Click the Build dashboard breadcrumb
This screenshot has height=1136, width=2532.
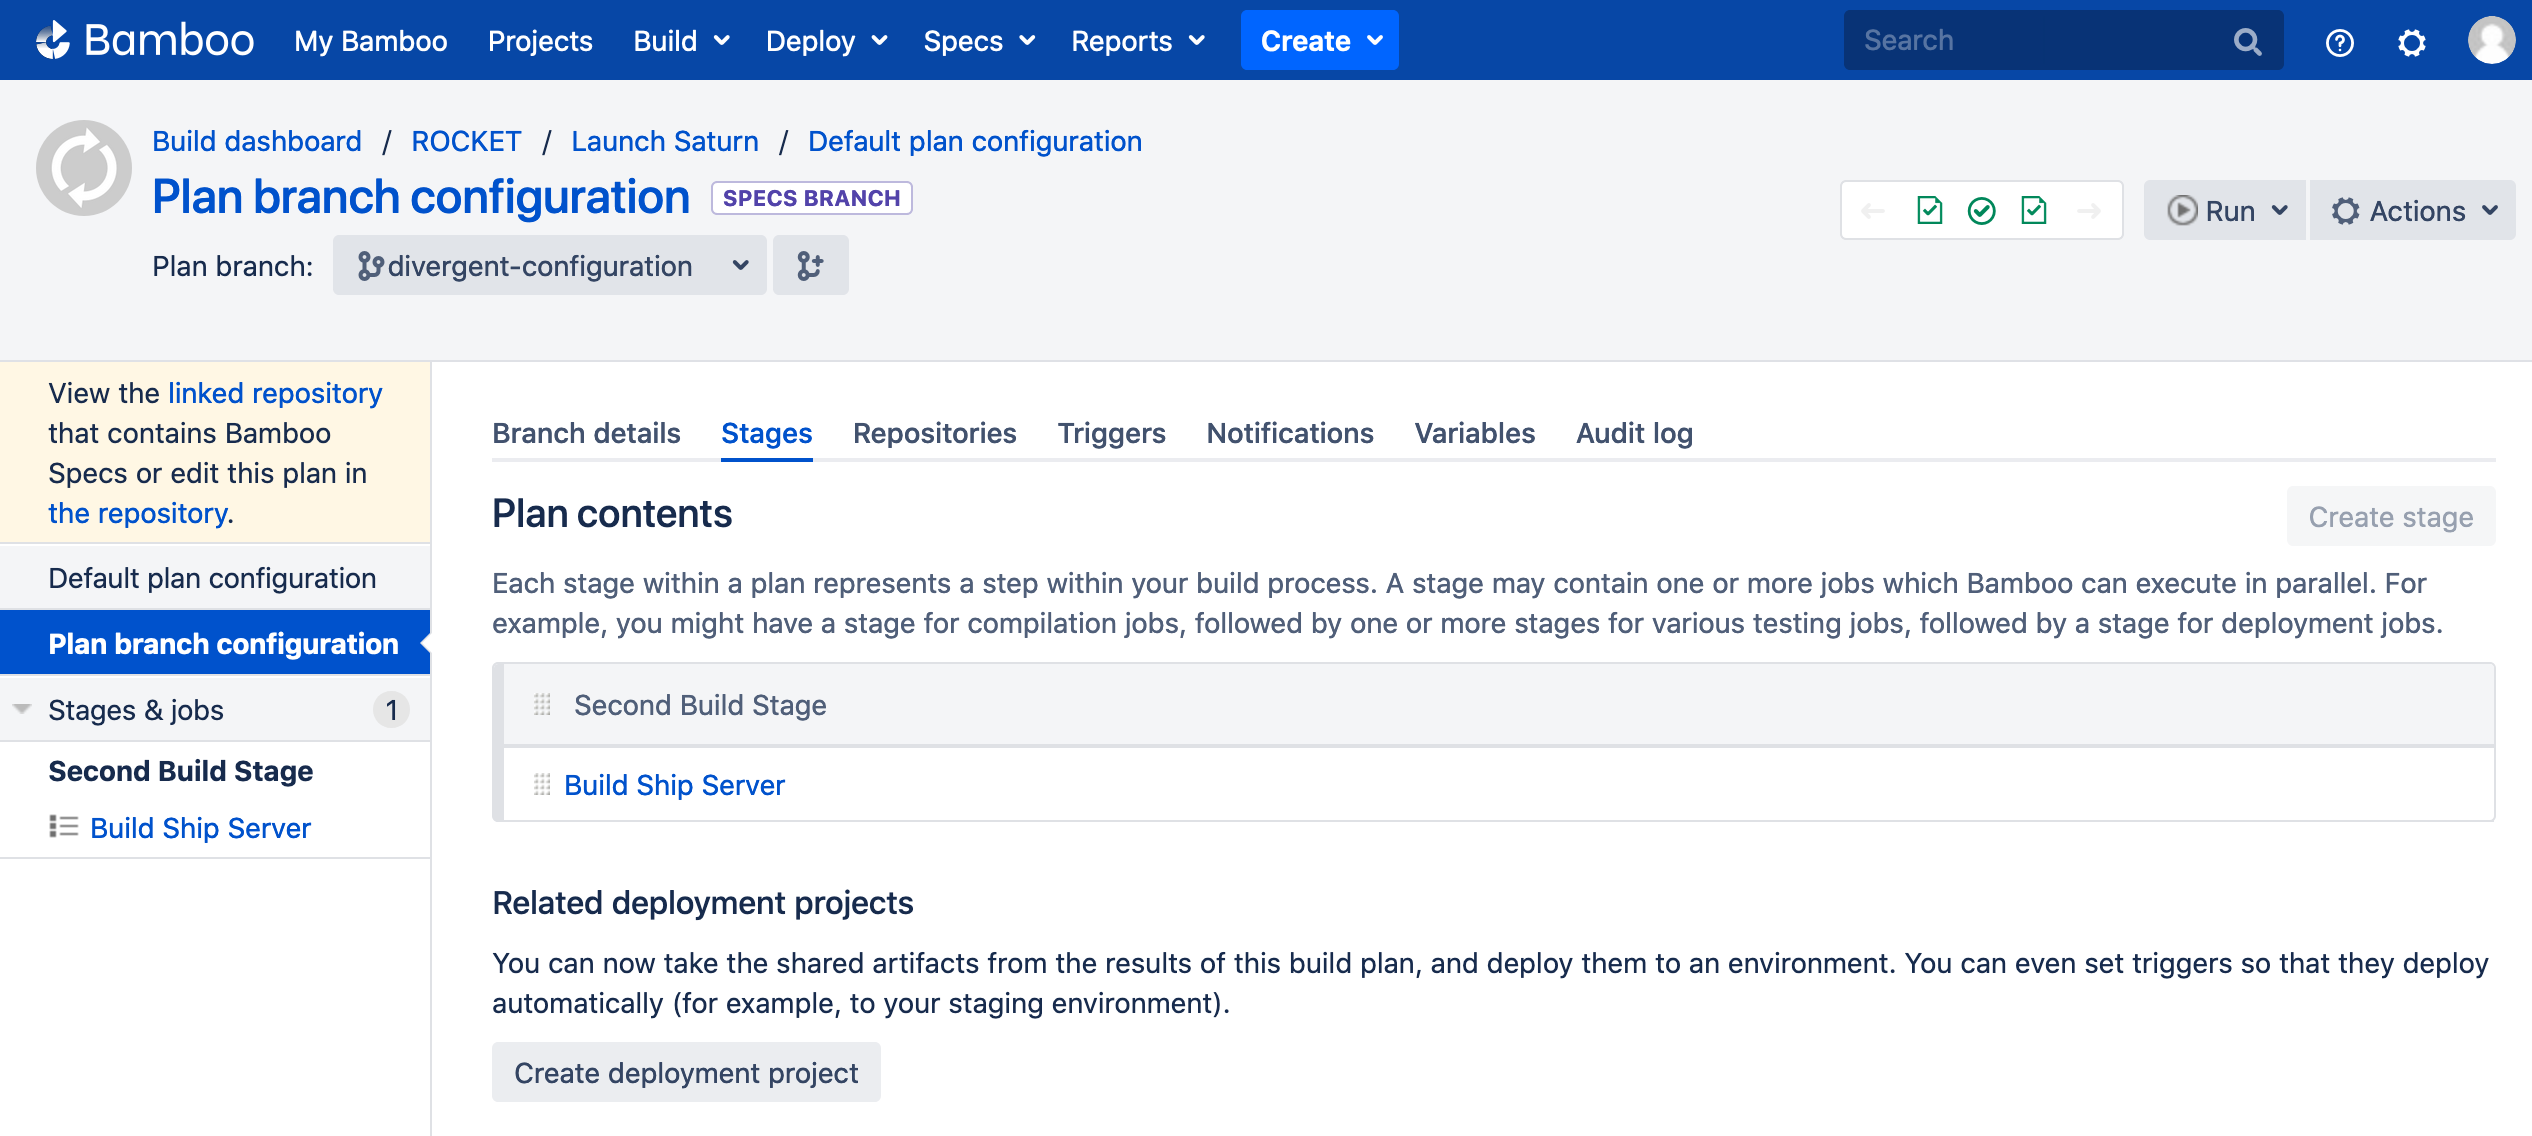click(x=257, y=141)
